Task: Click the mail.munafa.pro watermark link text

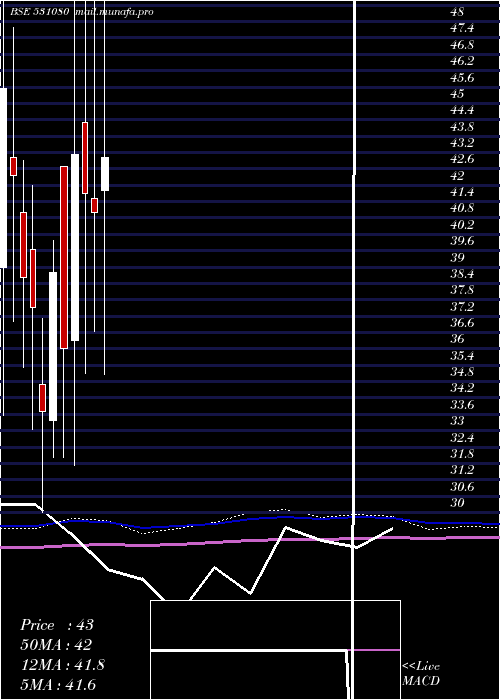Action: click(114, 12)
